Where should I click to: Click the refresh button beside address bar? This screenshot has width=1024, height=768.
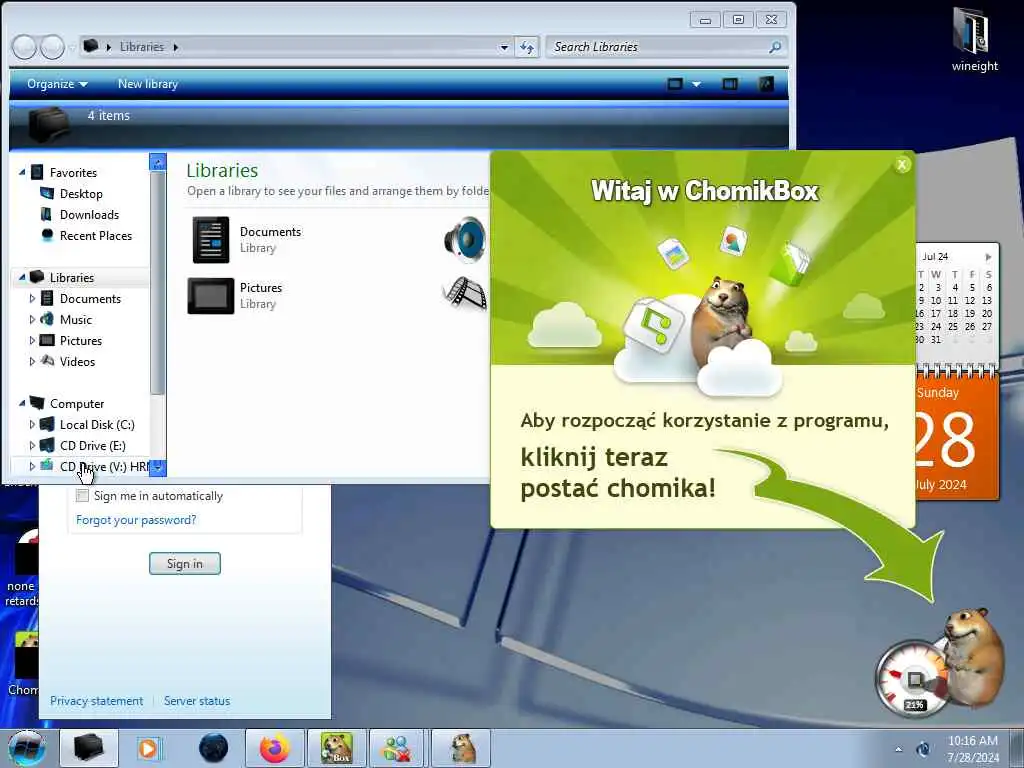[x=527, y=47]
